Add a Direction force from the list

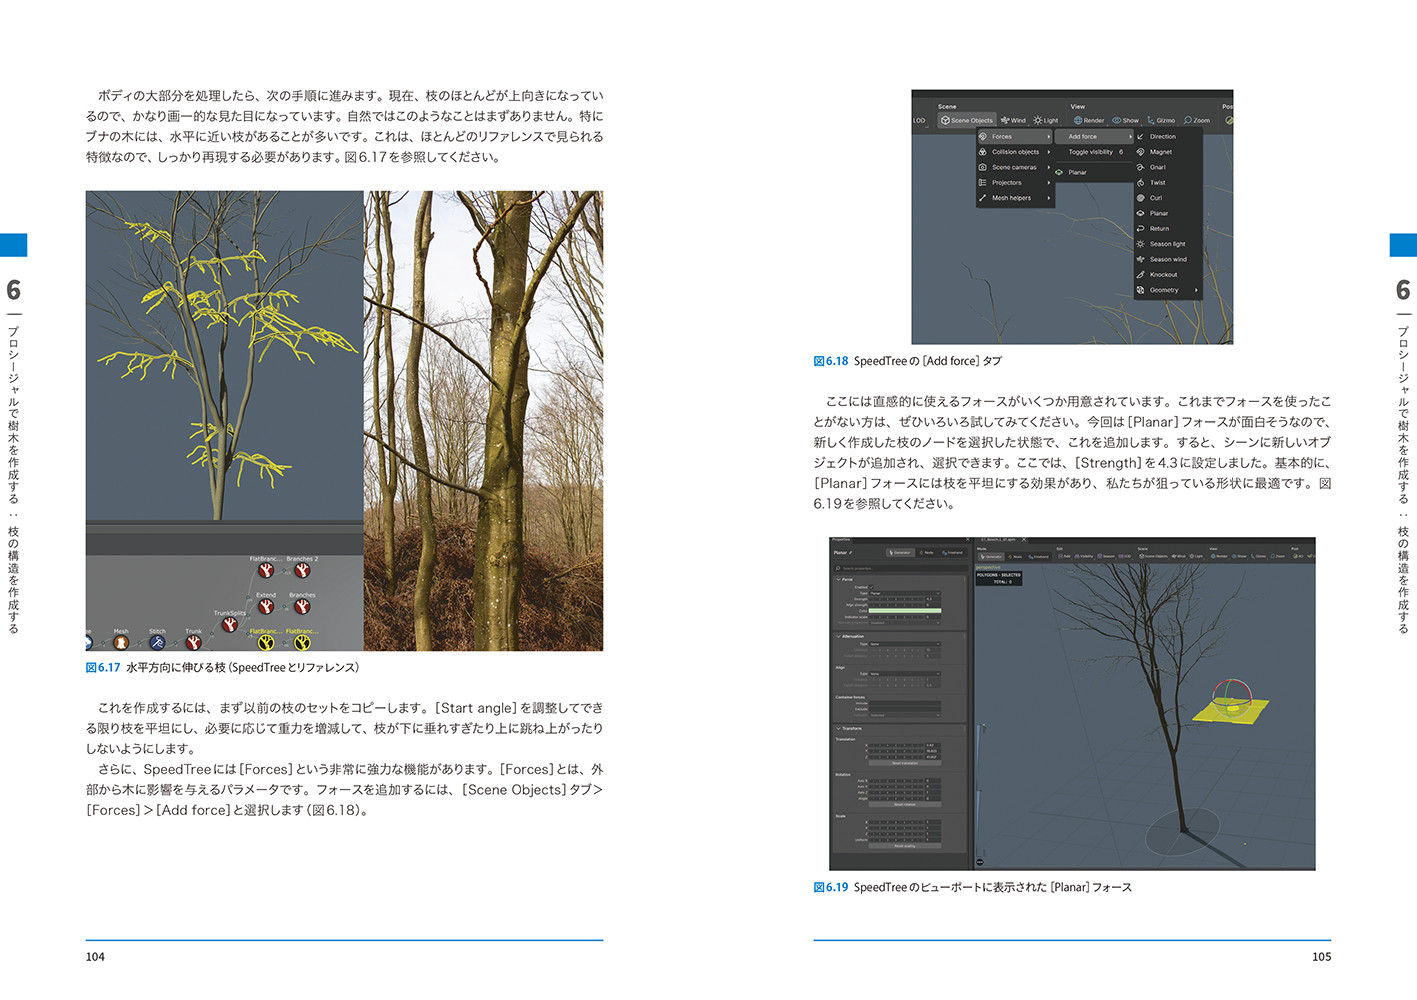(x=1168, y=136)
